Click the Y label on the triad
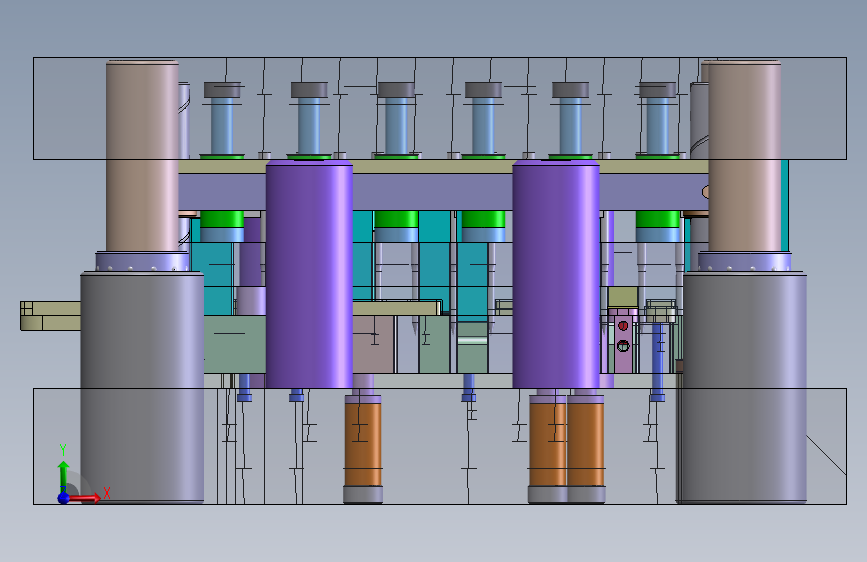The width and height of the screenshot is (867, 562). point(63,450)
